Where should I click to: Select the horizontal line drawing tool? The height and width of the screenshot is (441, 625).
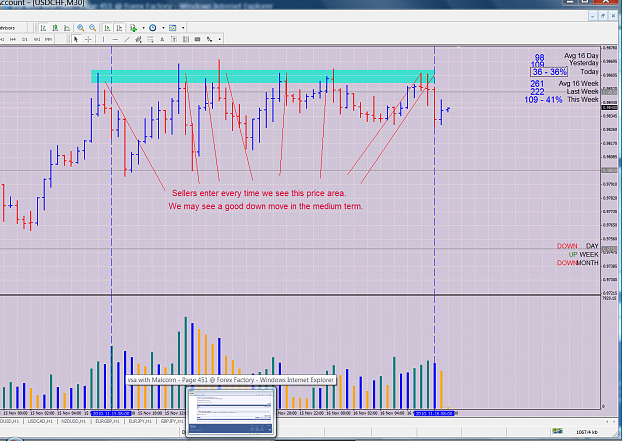tap(115, 39)
